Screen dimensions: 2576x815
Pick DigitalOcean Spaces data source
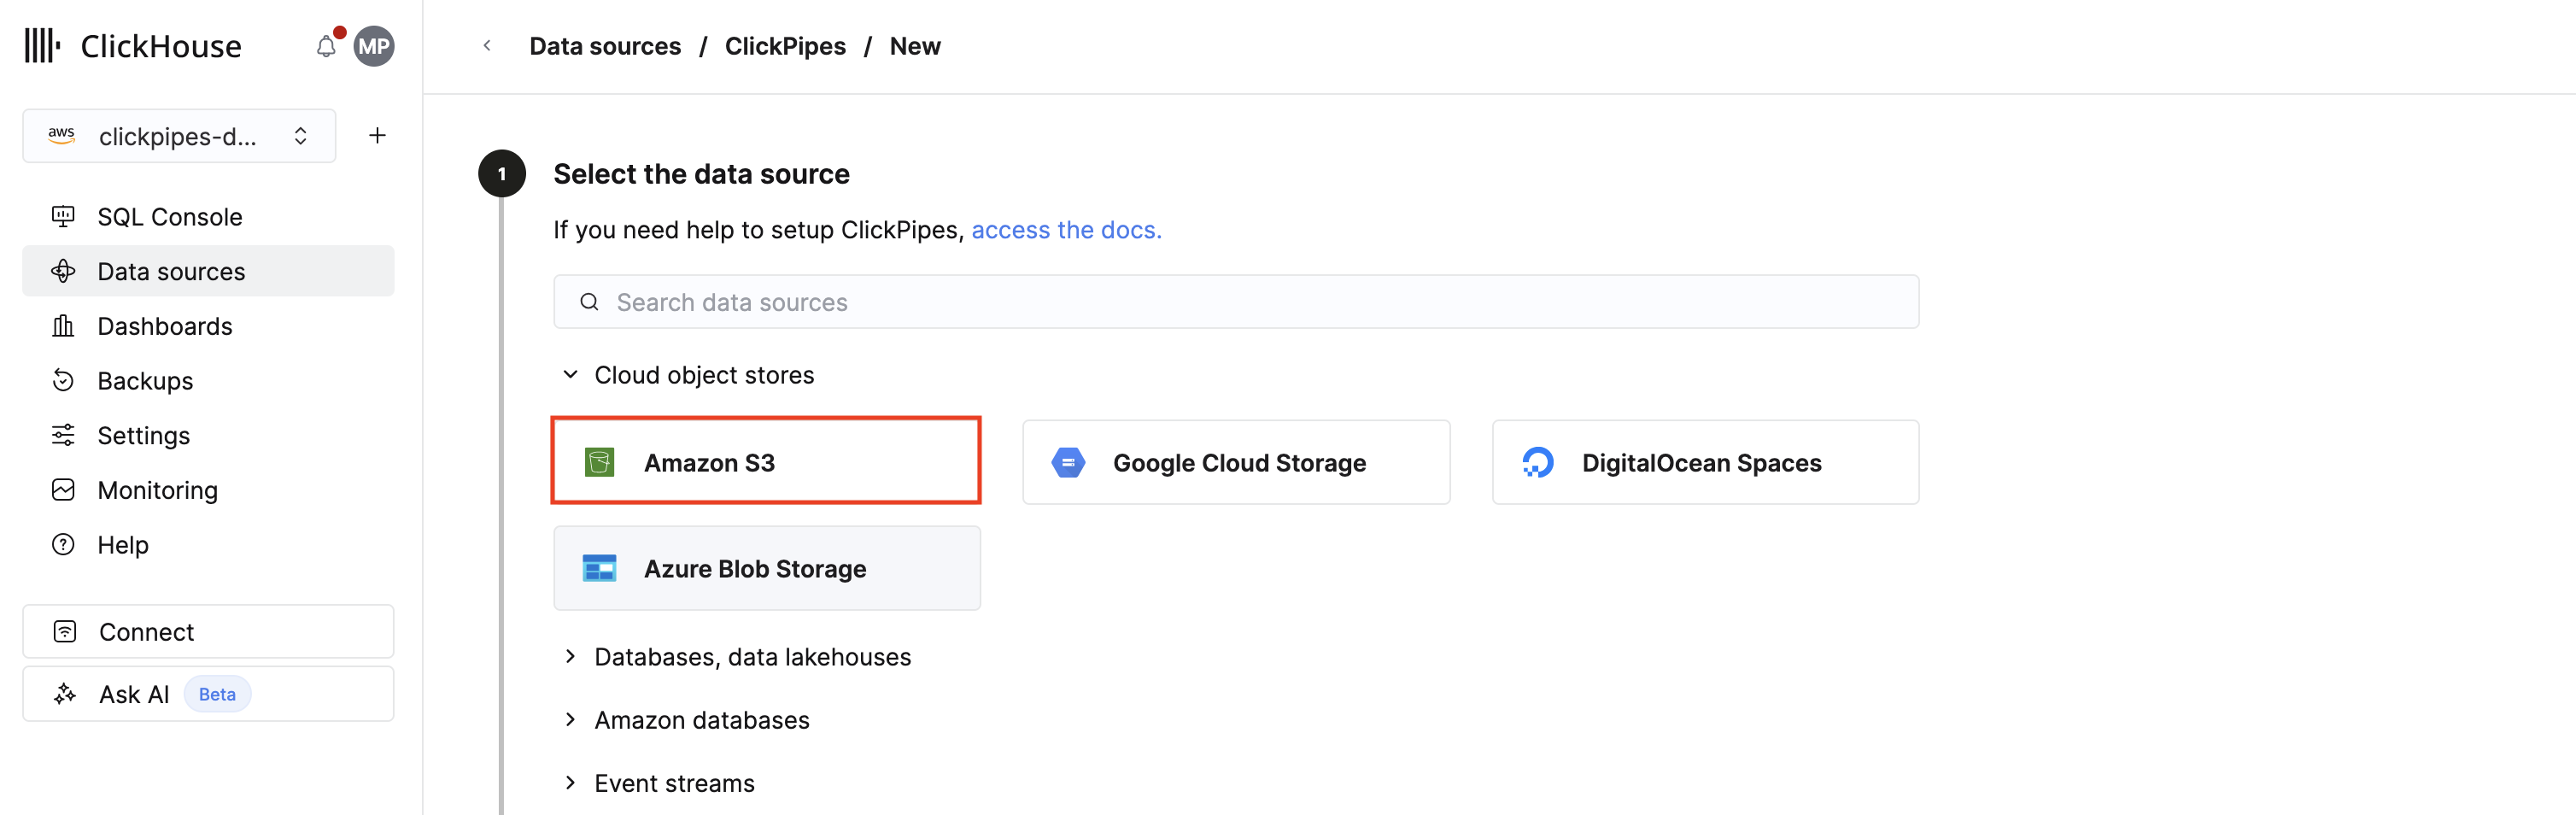point(1704,462)
